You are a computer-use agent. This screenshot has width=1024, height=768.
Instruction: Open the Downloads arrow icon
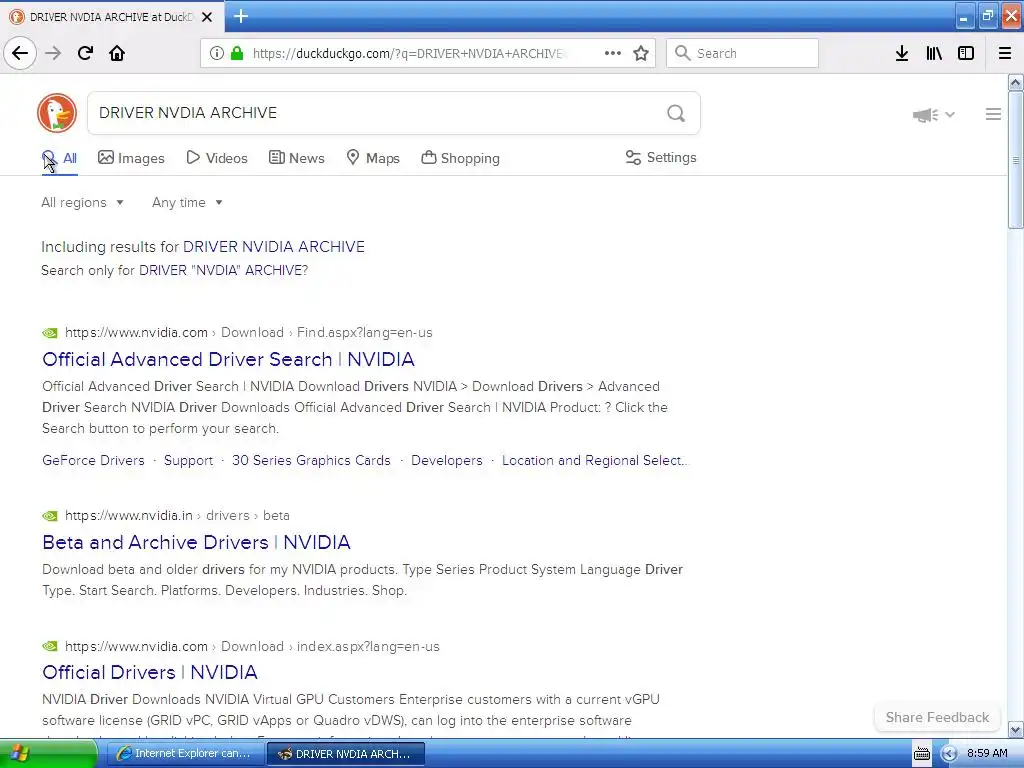click(x=902, y=53)
